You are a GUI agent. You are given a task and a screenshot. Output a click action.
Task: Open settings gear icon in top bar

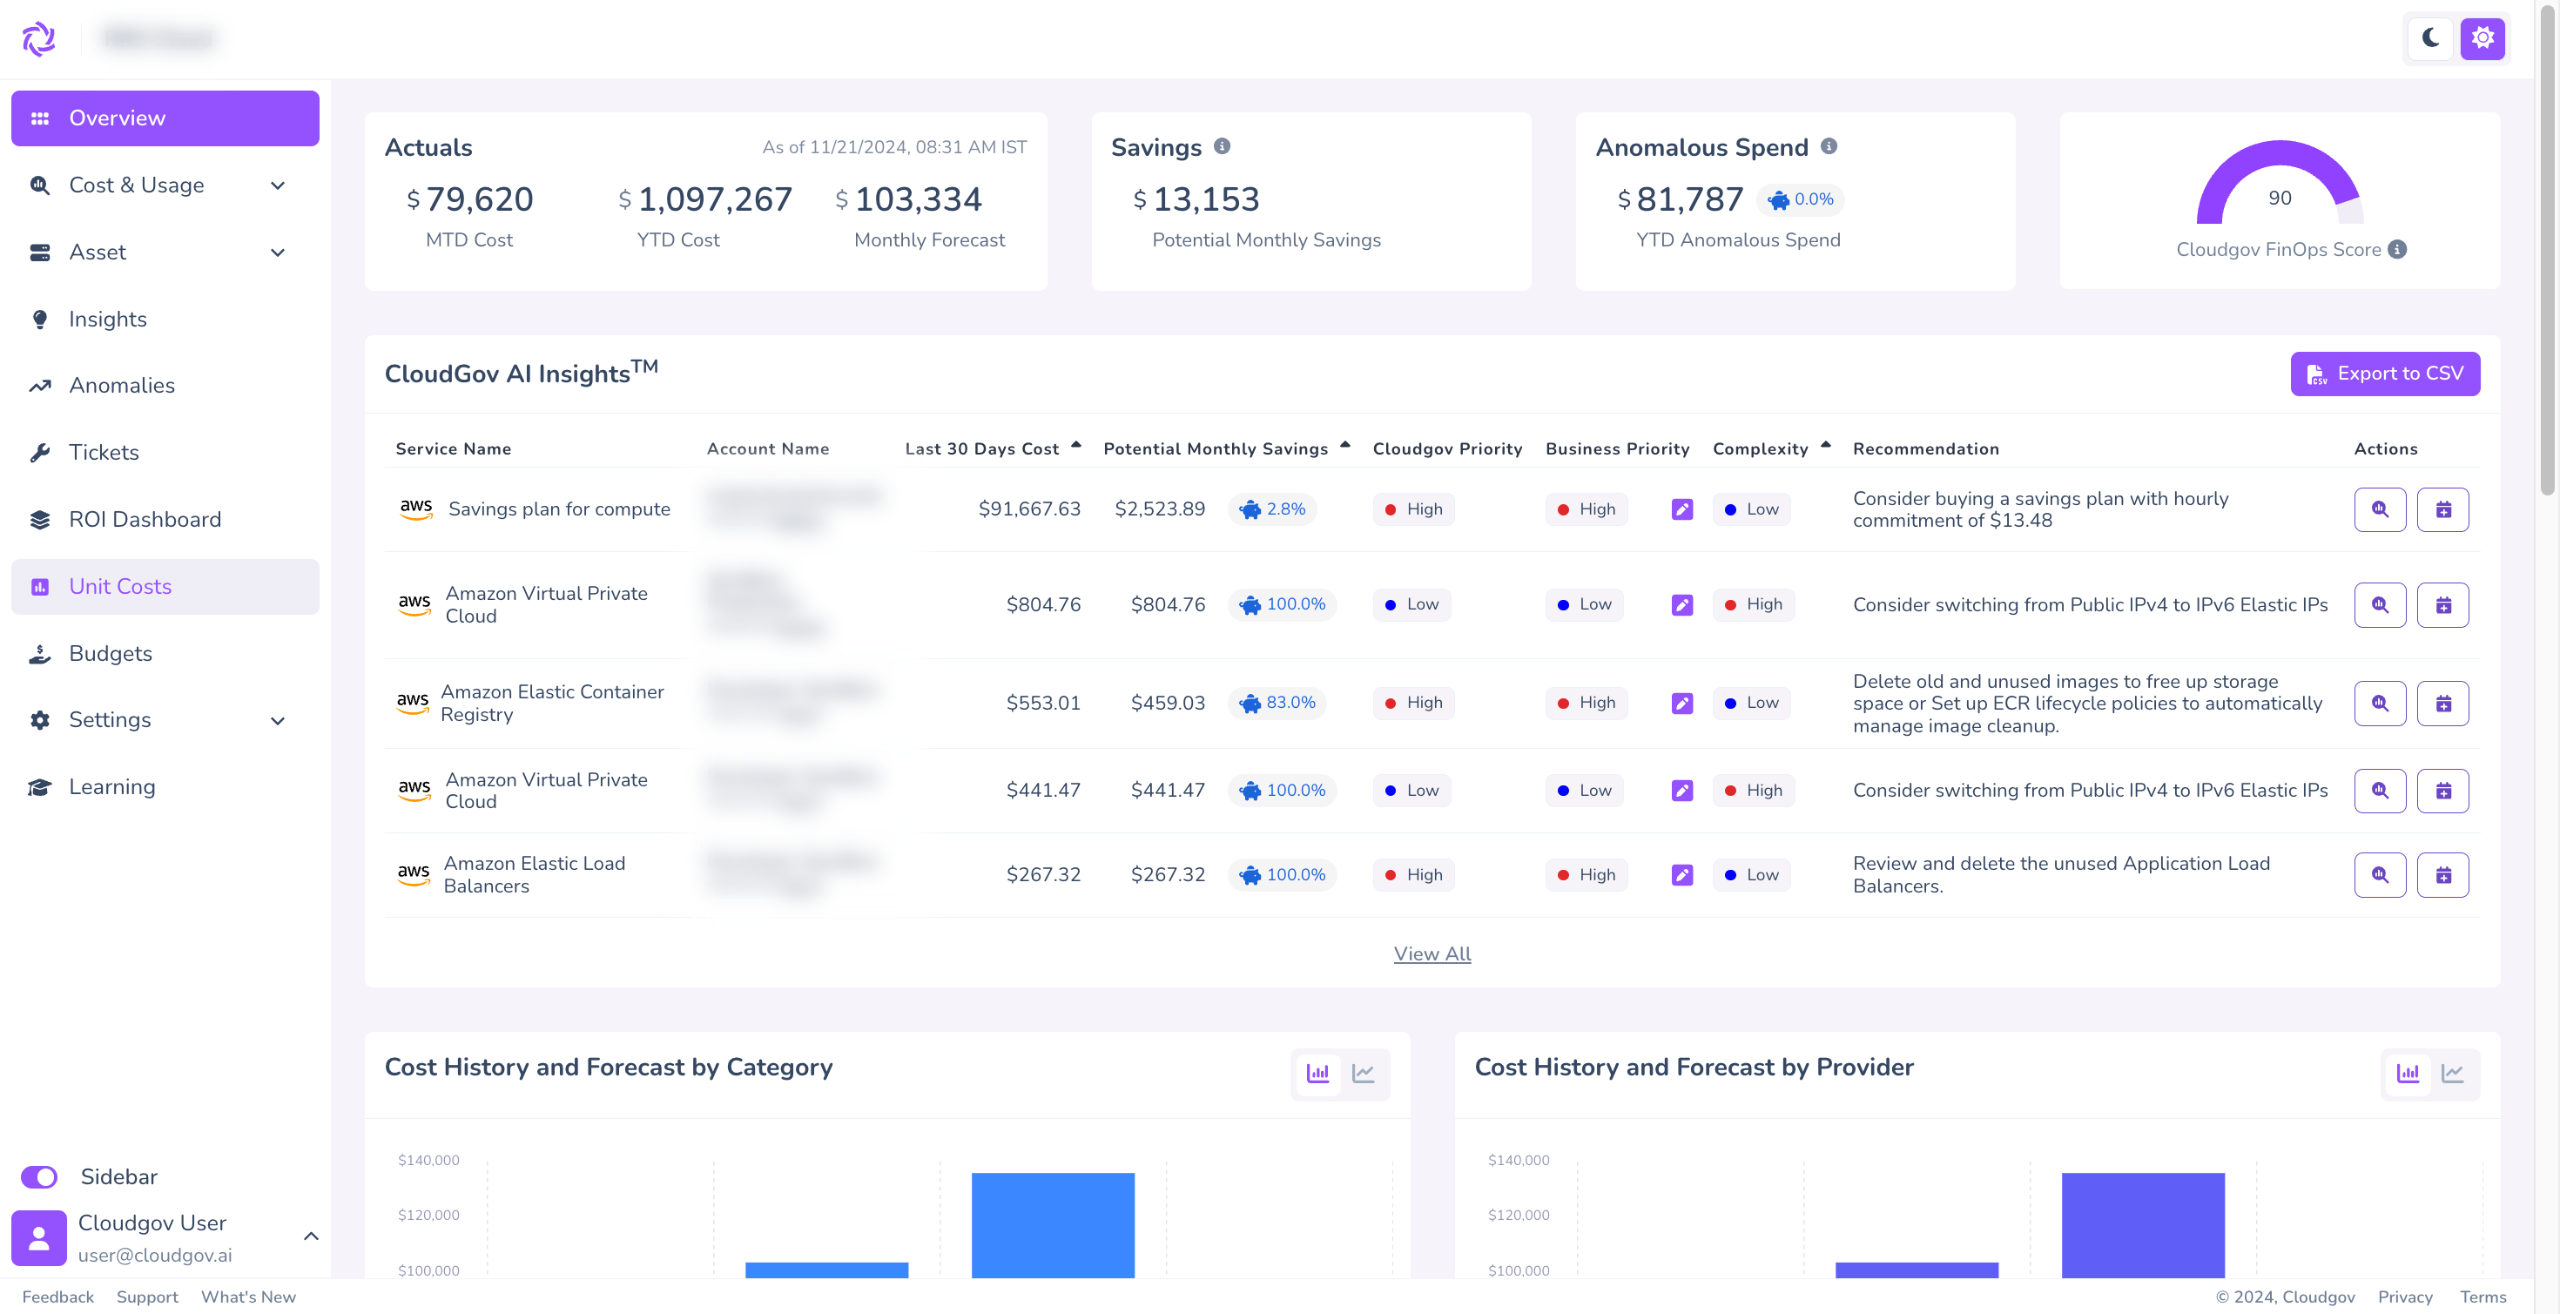click(2482, 39)
